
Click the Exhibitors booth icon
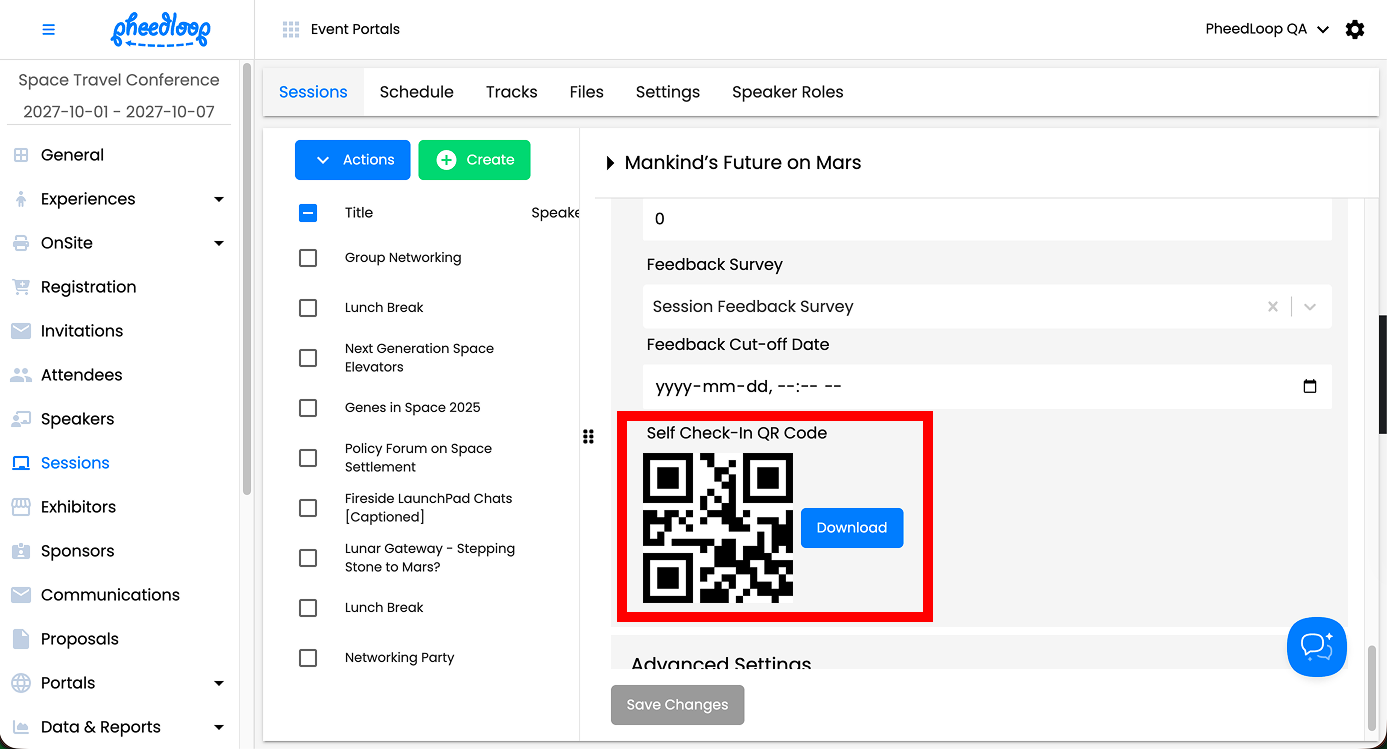pos(21,507)
